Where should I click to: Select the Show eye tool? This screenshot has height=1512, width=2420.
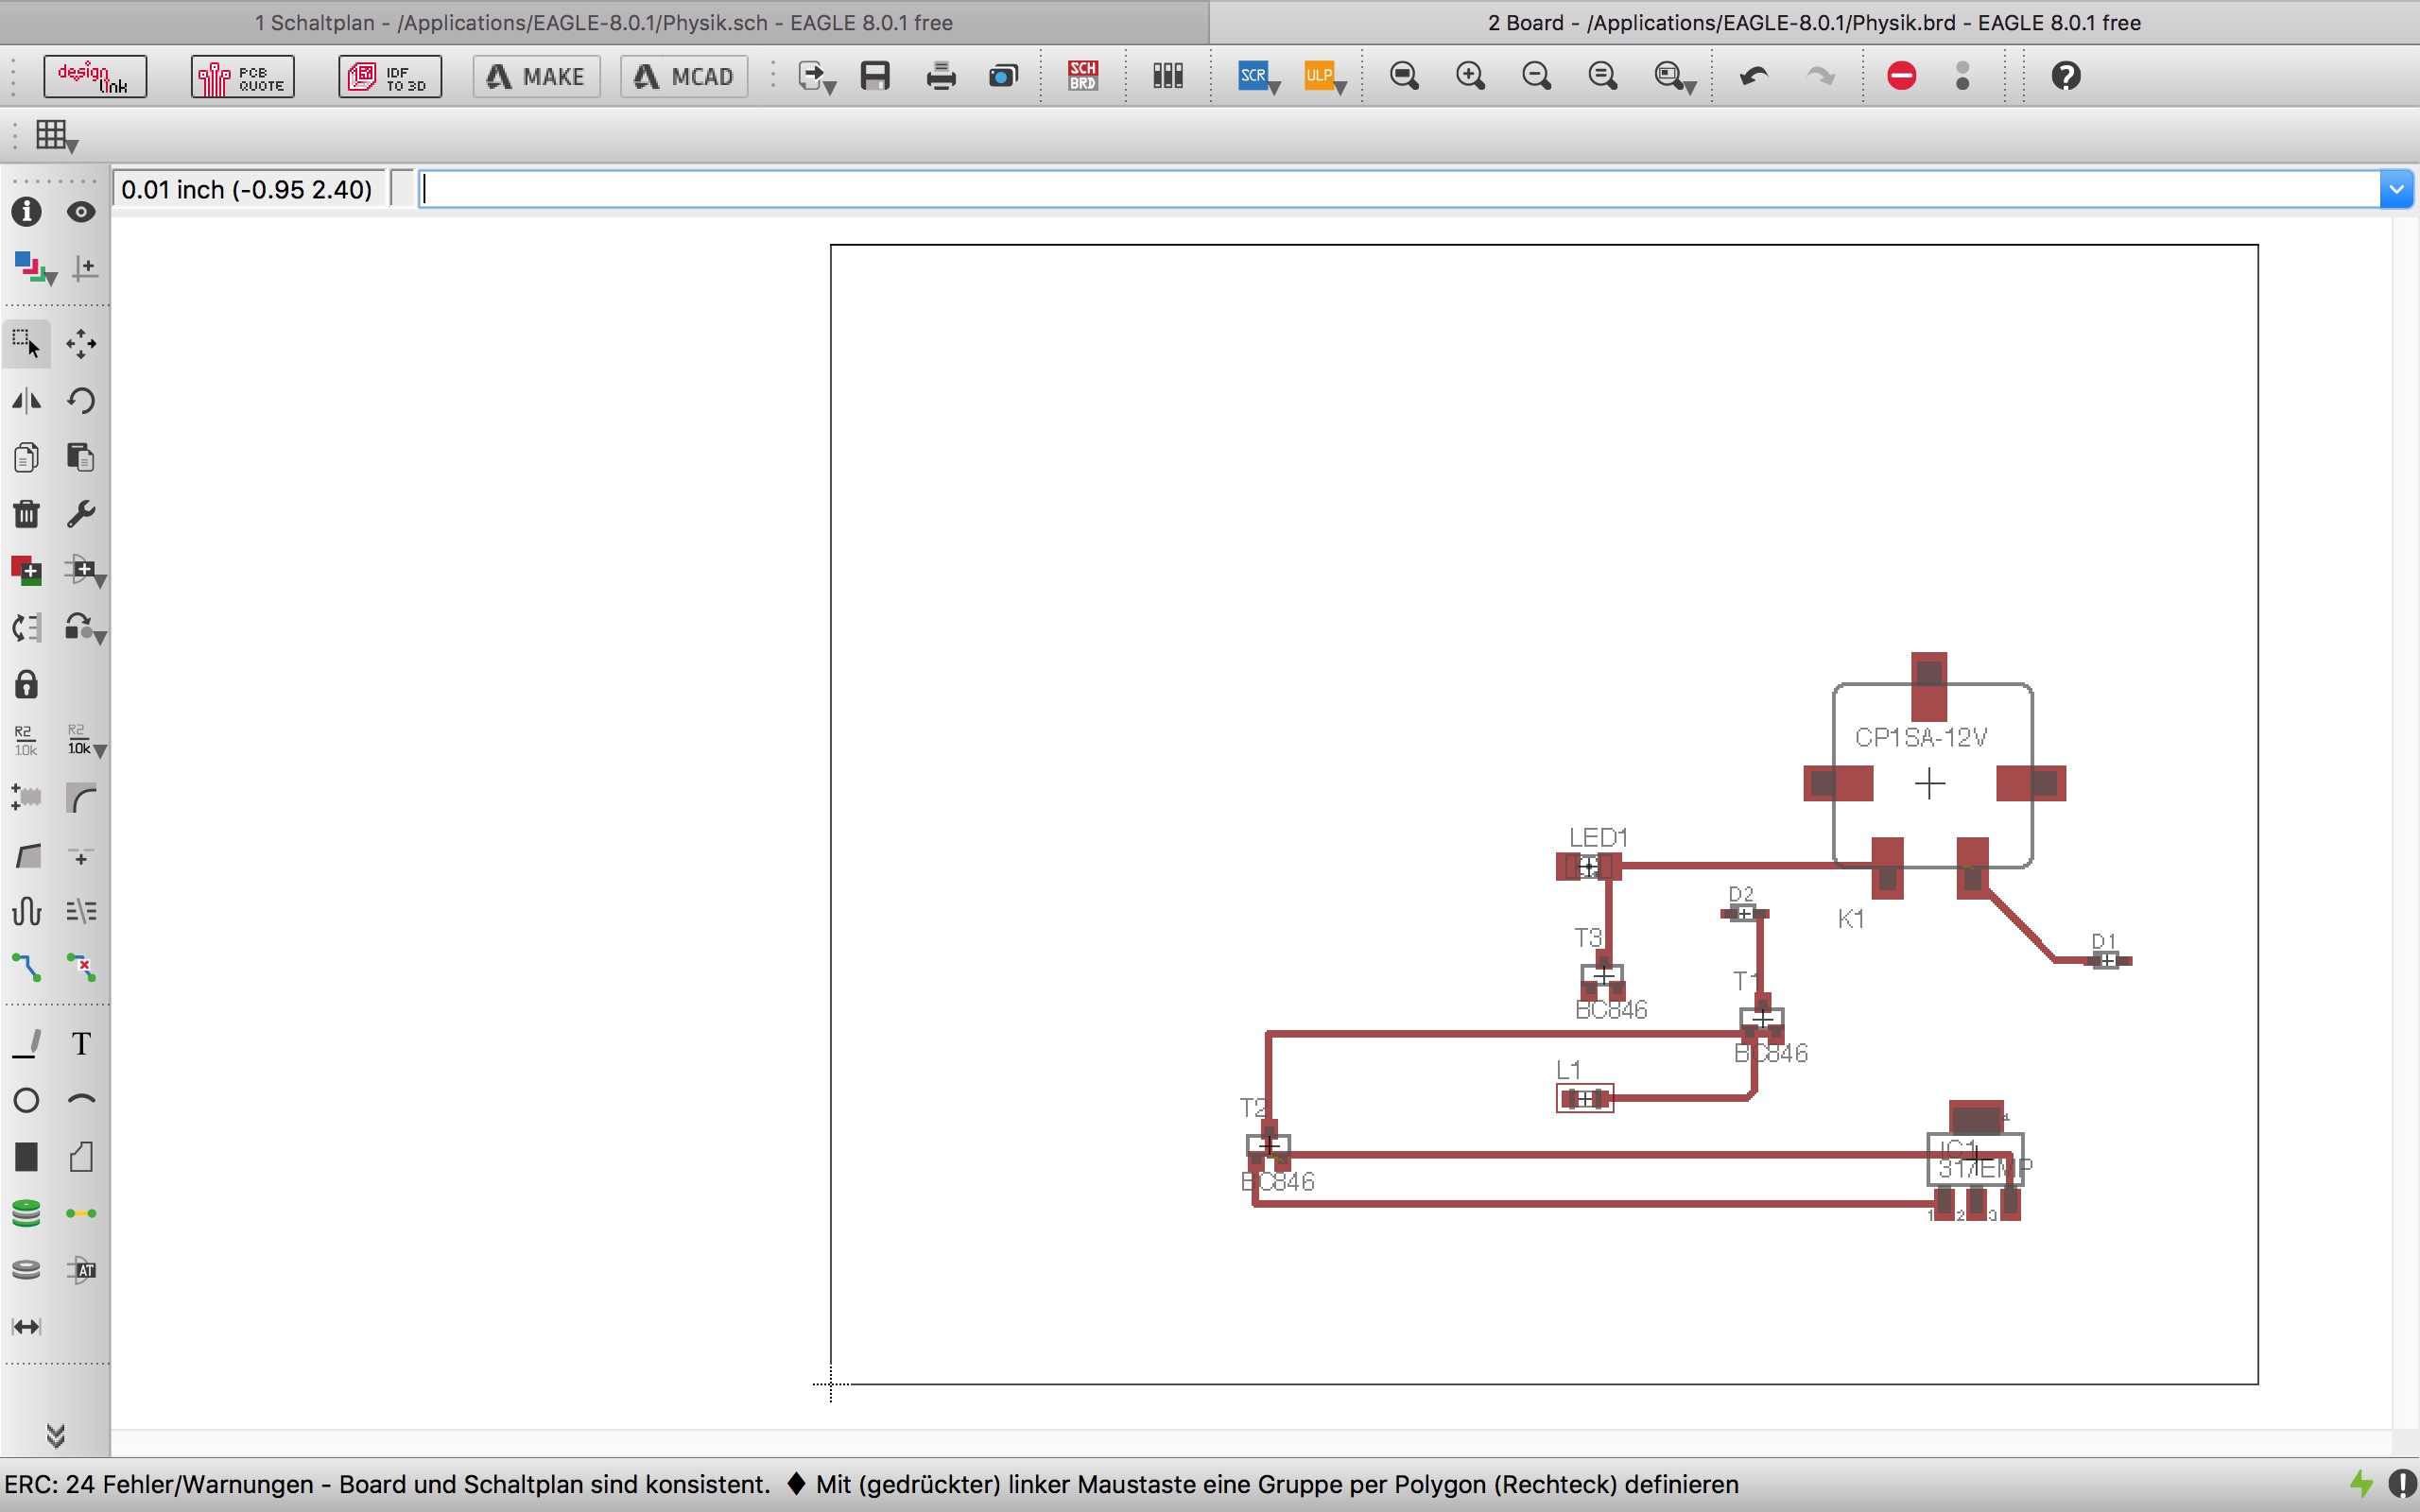coord(81,212)
